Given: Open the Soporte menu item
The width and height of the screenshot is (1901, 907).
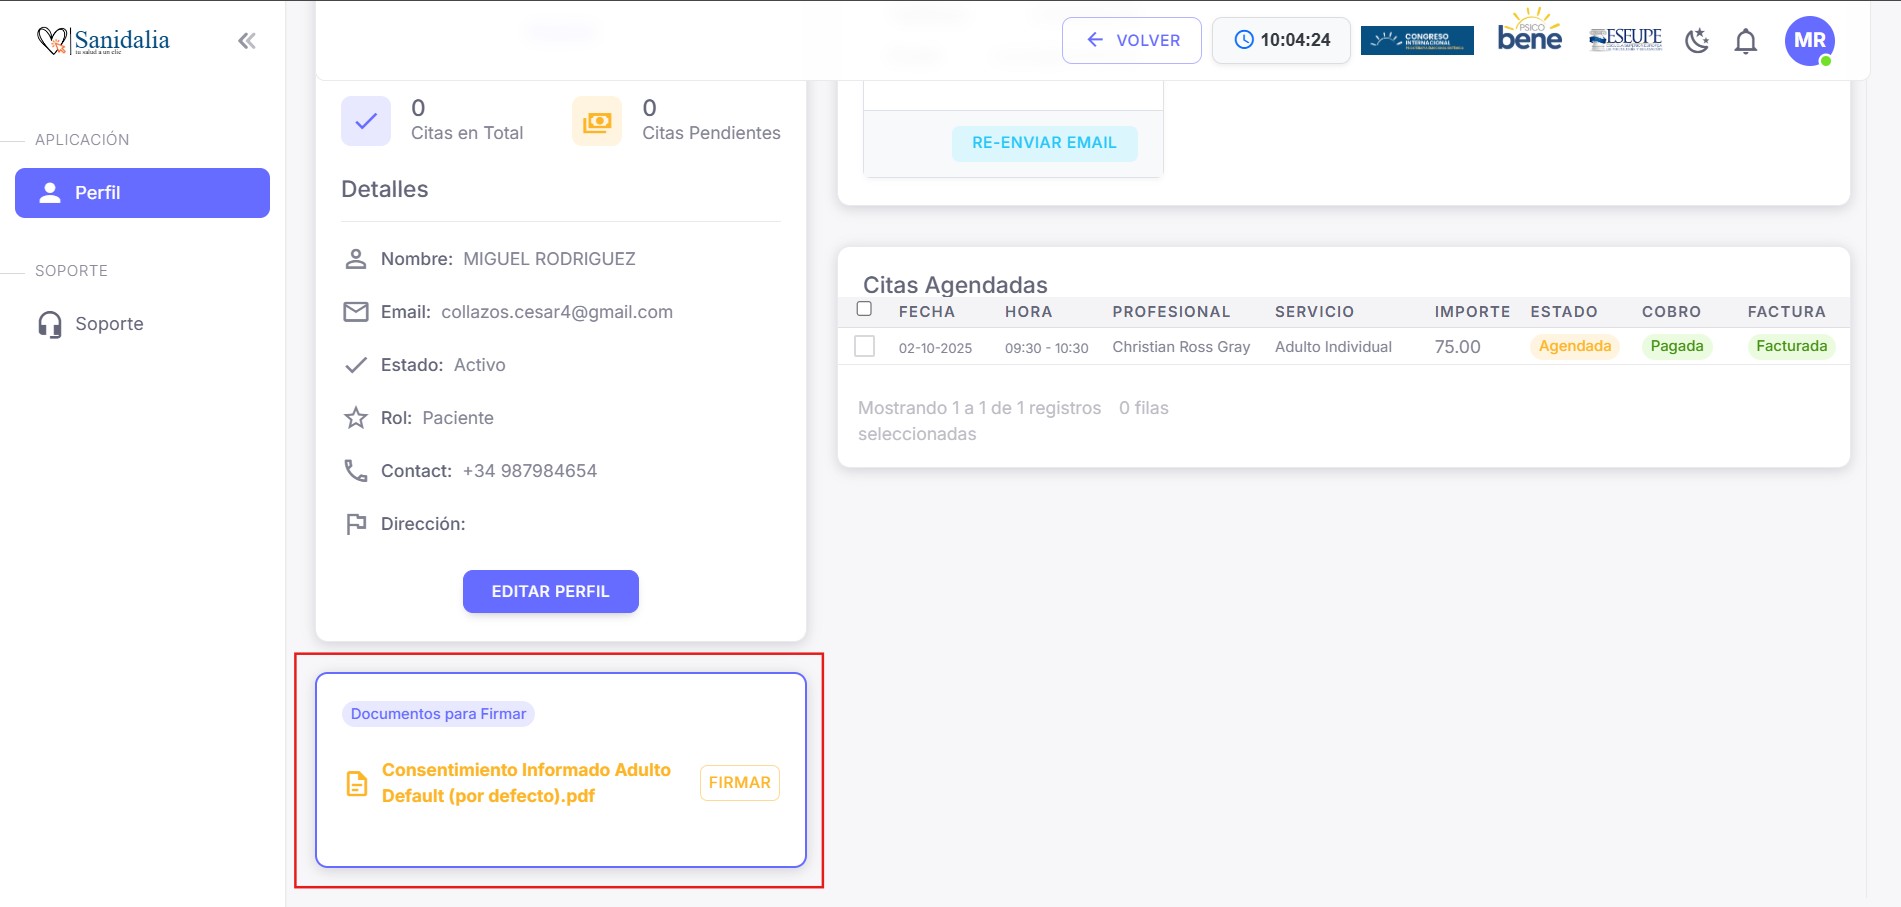Looking at the screenshot, I should point(109,324).
